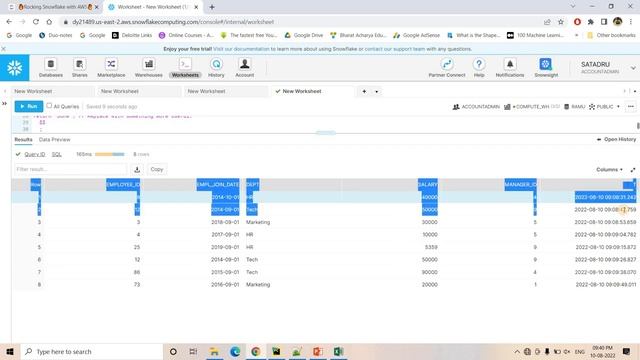The image size is (640, 360).
Task: Open a new browser tab
Action: [212, 7]
